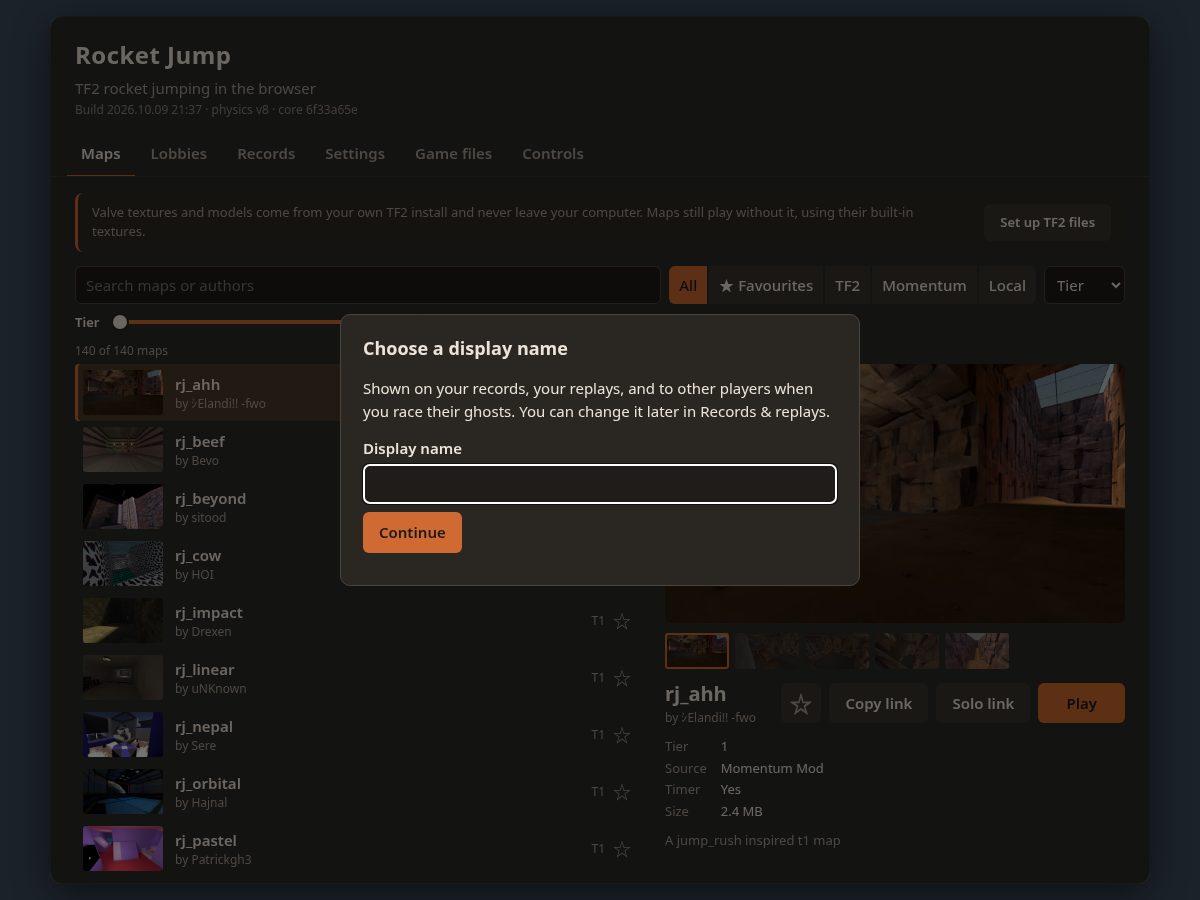Go to the Settings tab
The width and height of the screenshot is (1200, 900).
coord(355,154)
